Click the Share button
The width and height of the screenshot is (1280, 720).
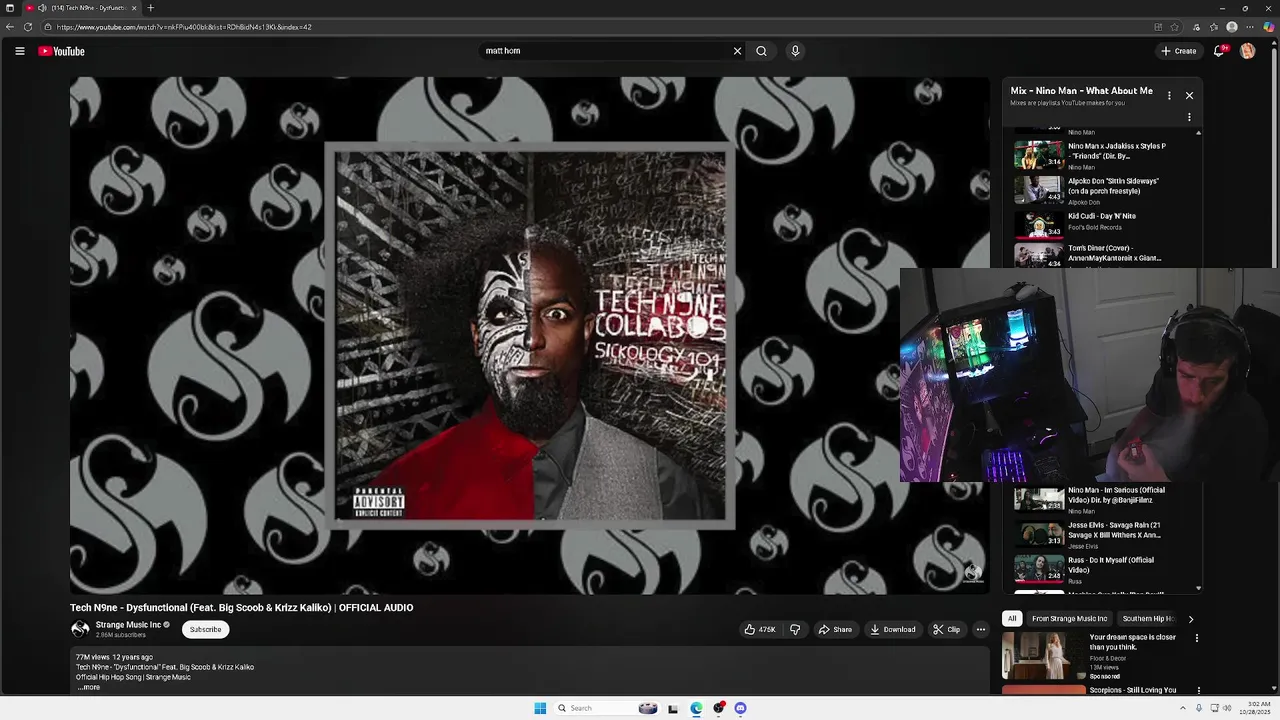tap(835, 629)
